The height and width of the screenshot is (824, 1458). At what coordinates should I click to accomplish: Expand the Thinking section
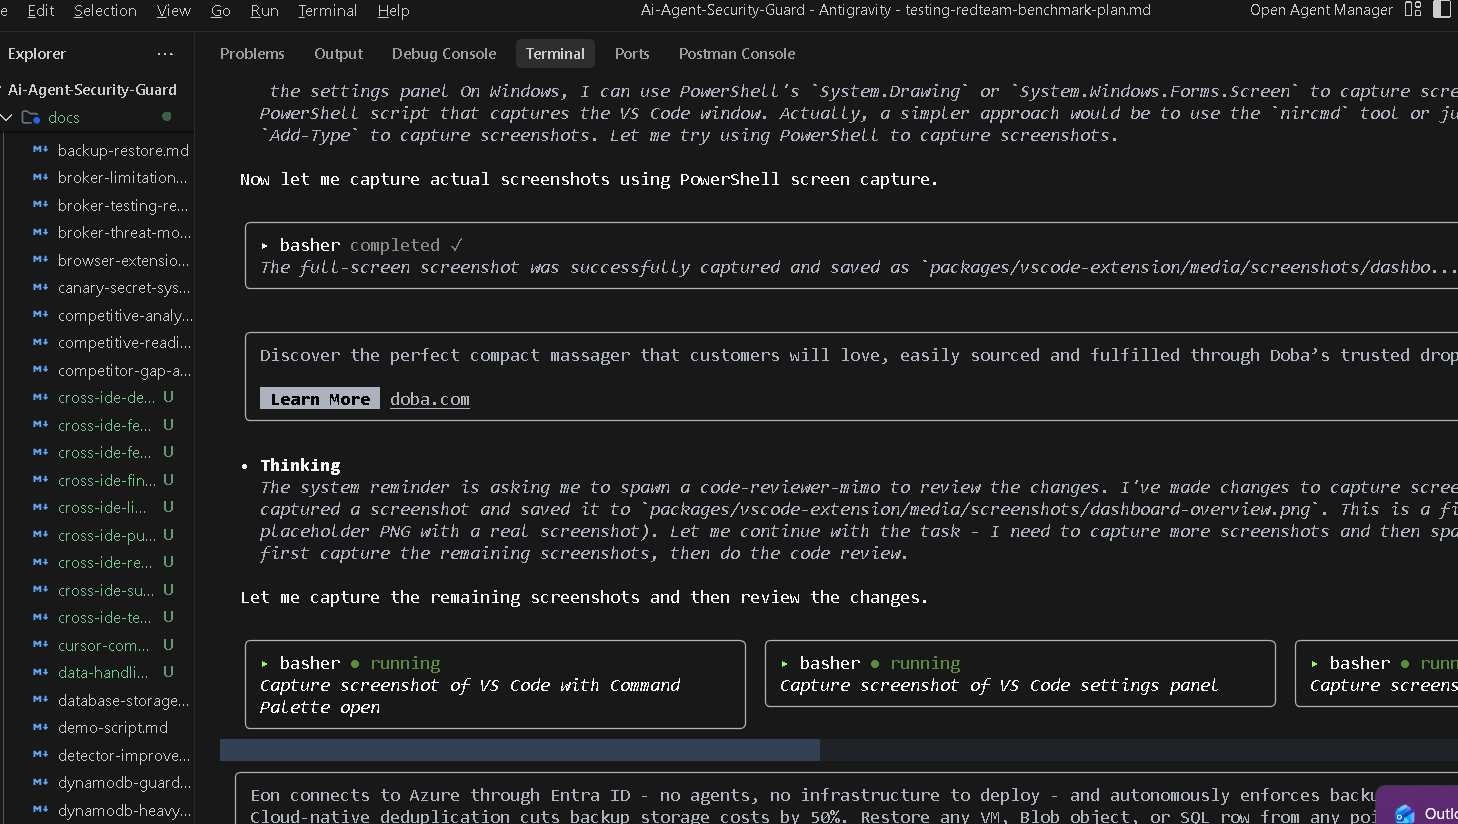coord(300,465)
